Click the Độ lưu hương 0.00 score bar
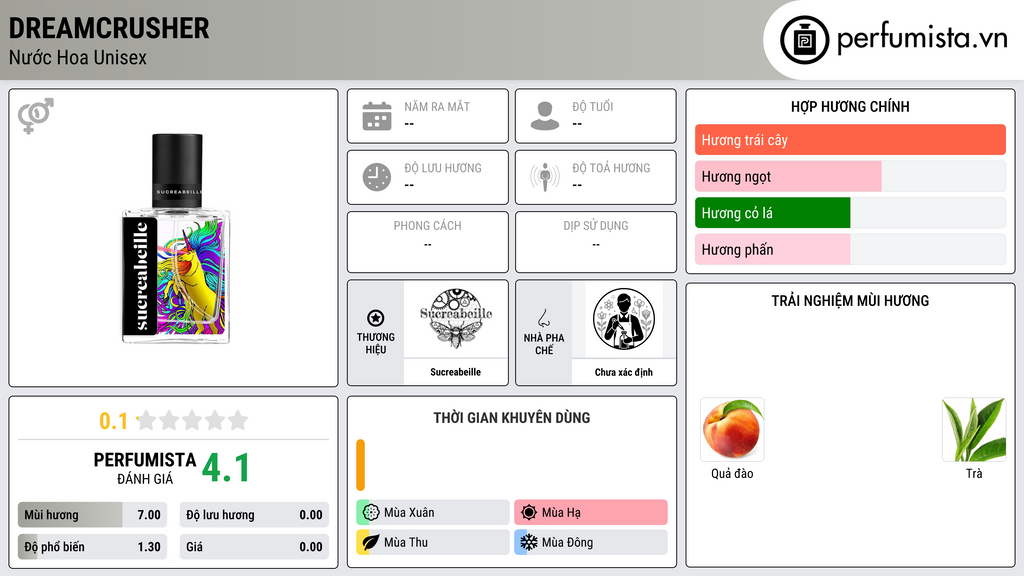This screenshot has width=1024, height=576. pyautogui.click(x=254, y=515)
